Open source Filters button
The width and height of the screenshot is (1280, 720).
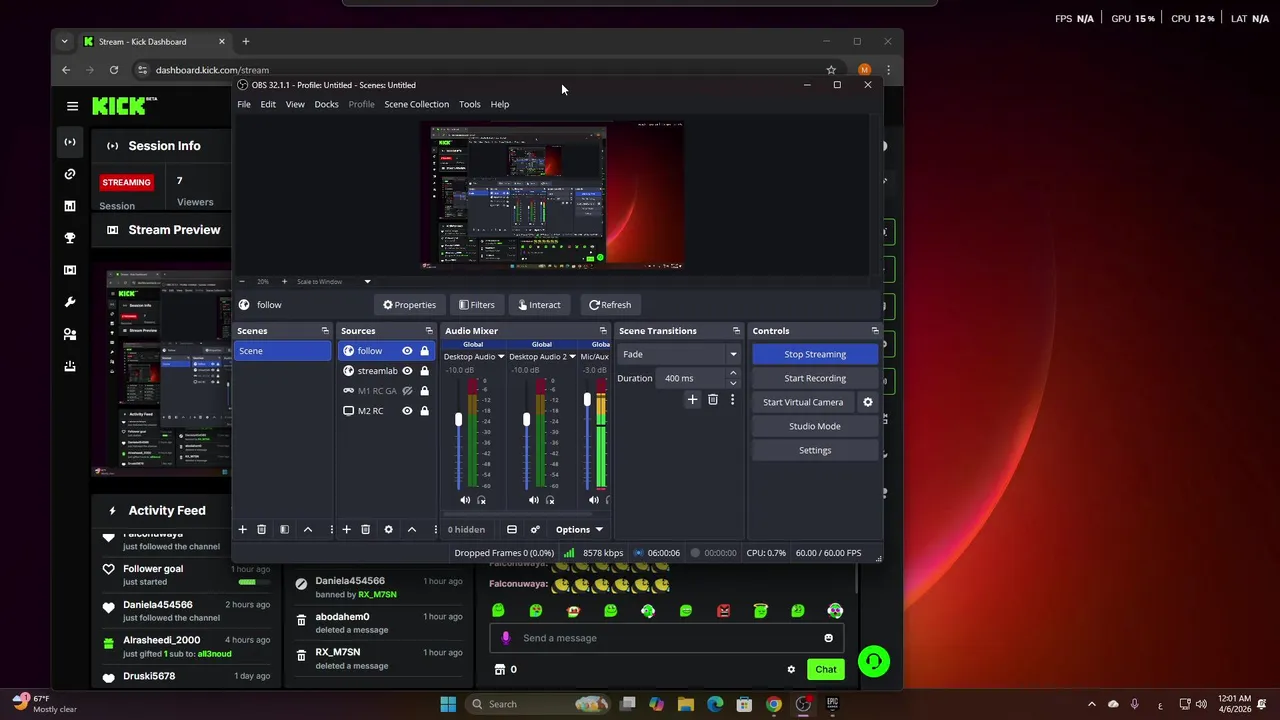click(477, 305)
